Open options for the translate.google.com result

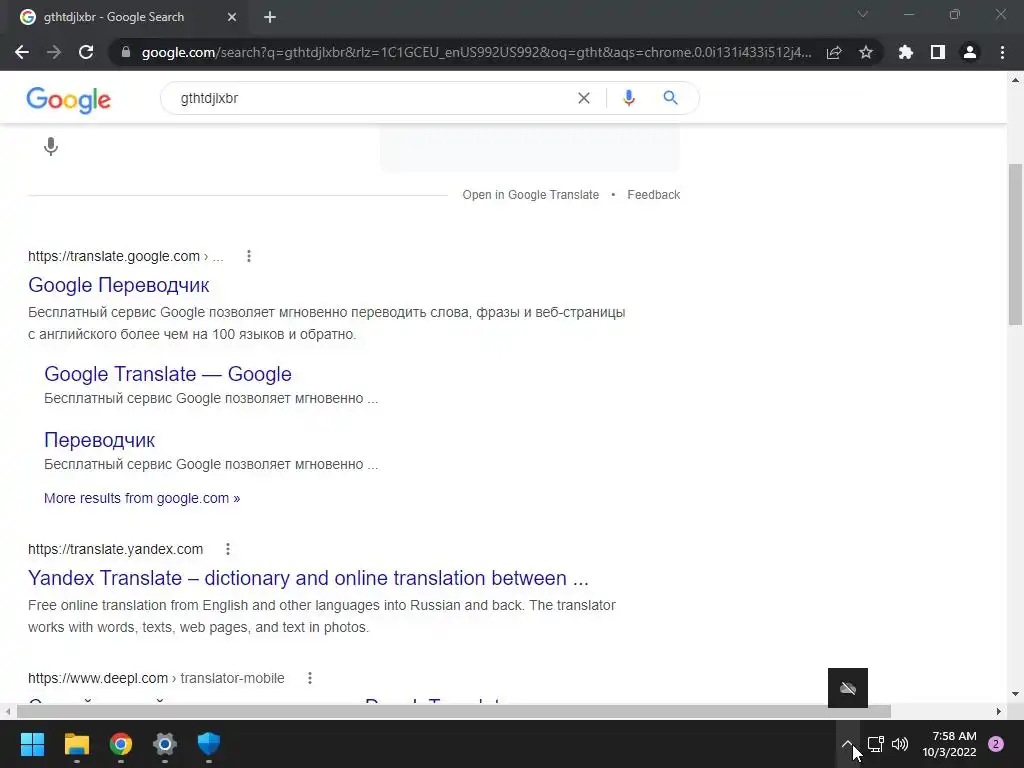click(x=249, y=256)
